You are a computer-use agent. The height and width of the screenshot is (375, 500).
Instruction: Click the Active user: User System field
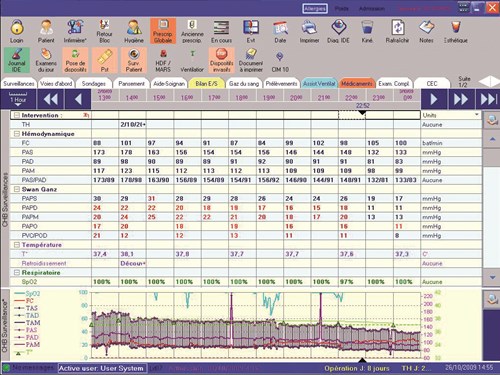coord(102,368)
